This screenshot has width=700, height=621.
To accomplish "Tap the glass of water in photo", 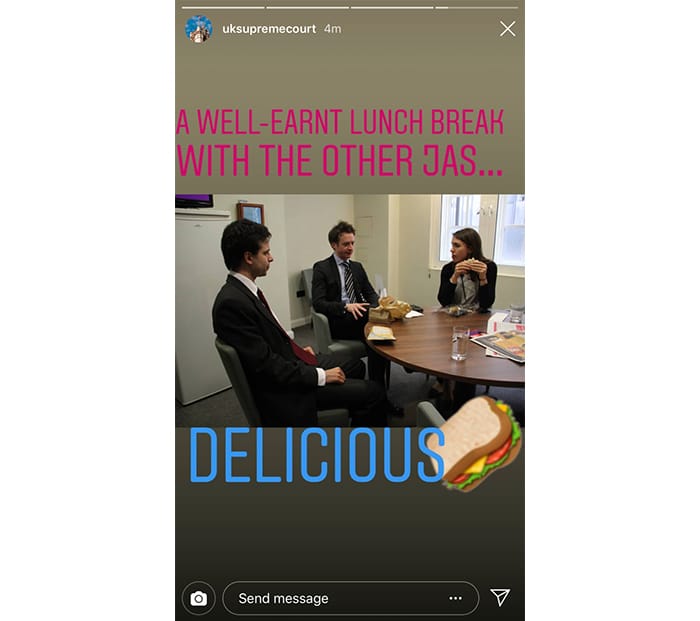I will point(460,343).
